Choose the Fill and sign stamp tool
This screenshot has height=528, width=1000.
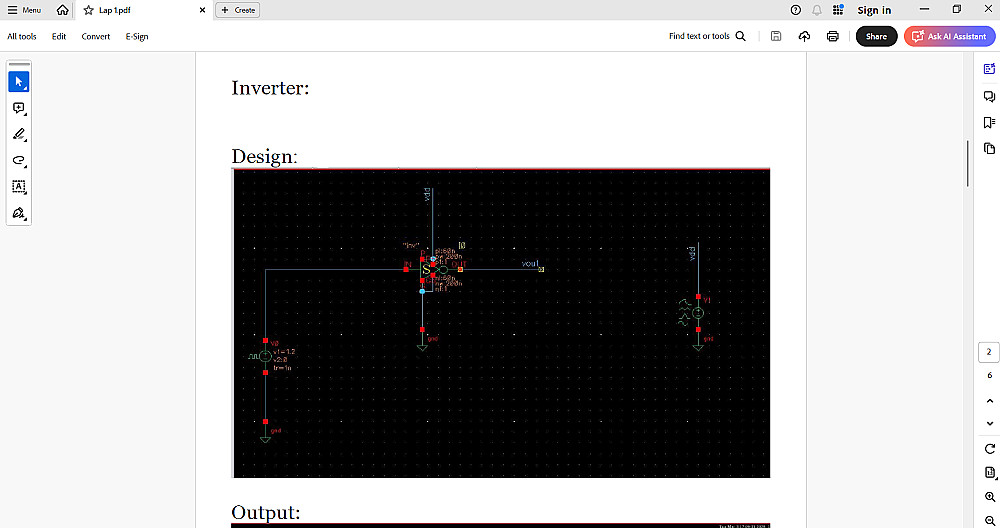[x=18, y=213]
